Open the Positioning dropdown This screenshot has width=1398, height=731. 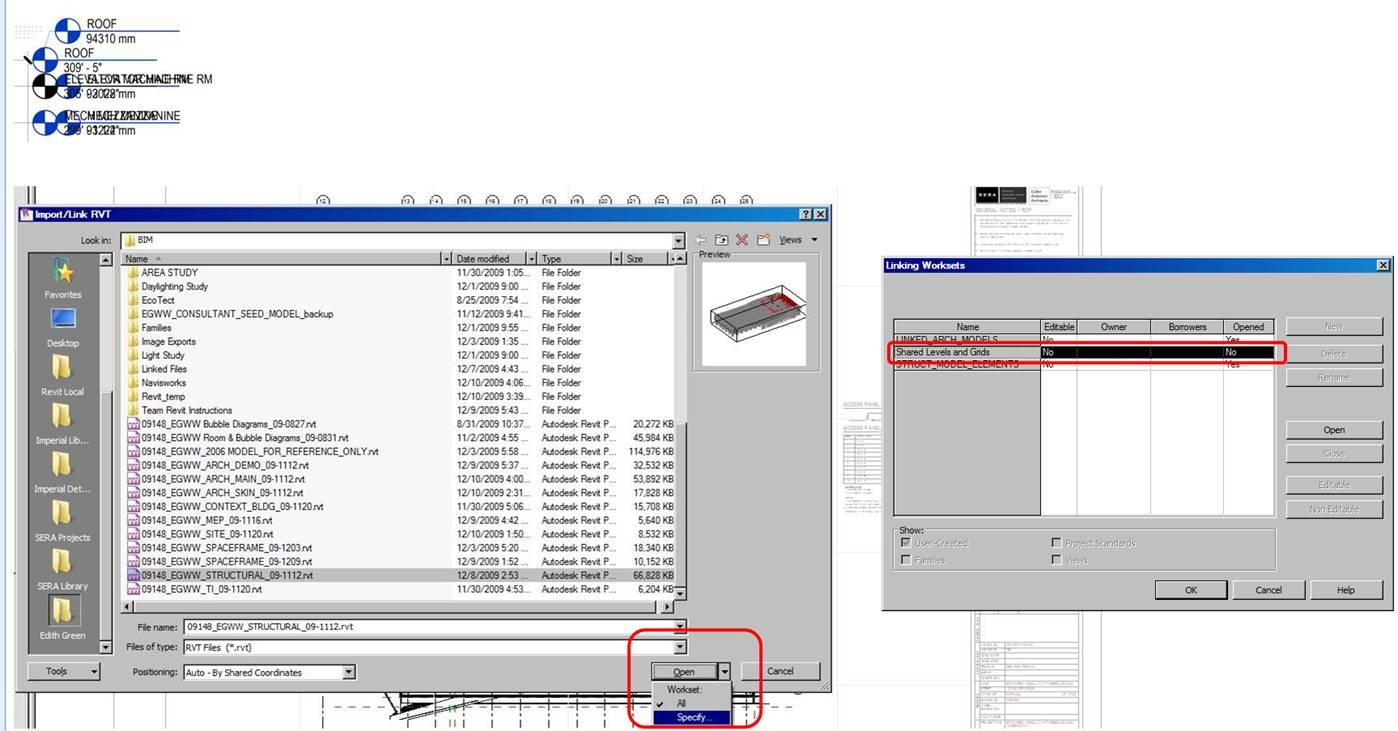(349, 672)
